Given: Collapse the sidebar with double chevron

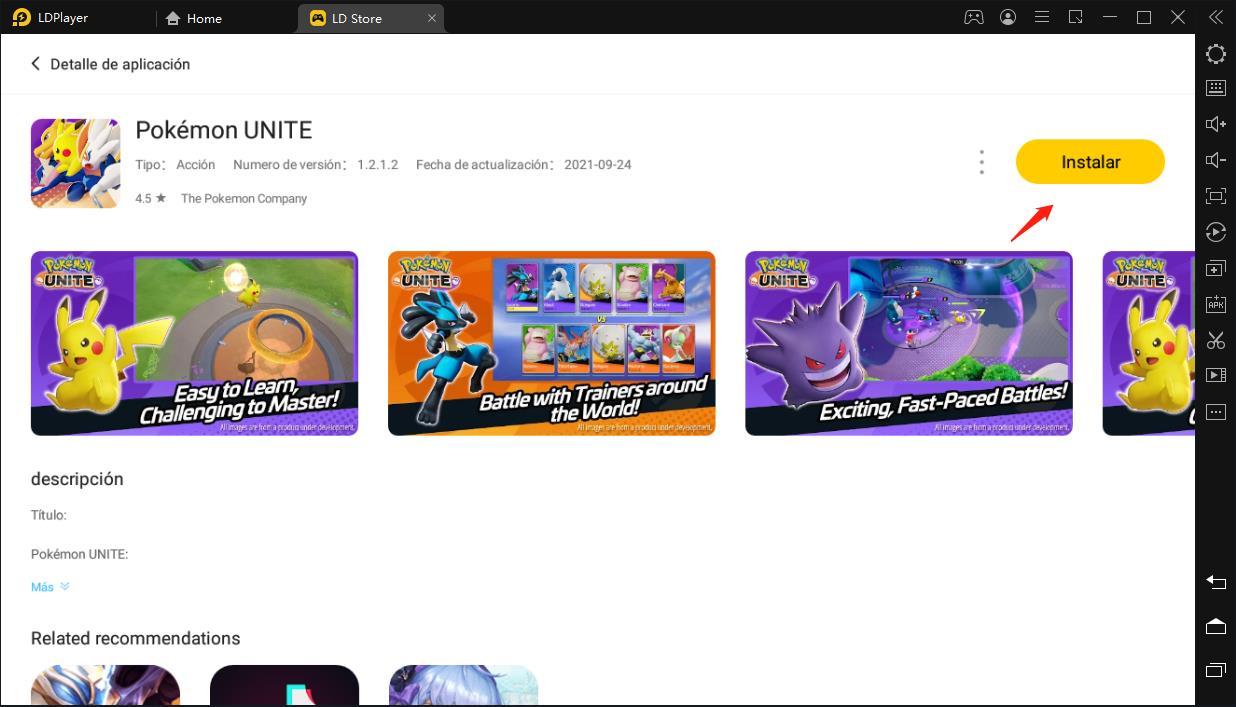Looking at the screenshot, I should [x=1216, y=17].
